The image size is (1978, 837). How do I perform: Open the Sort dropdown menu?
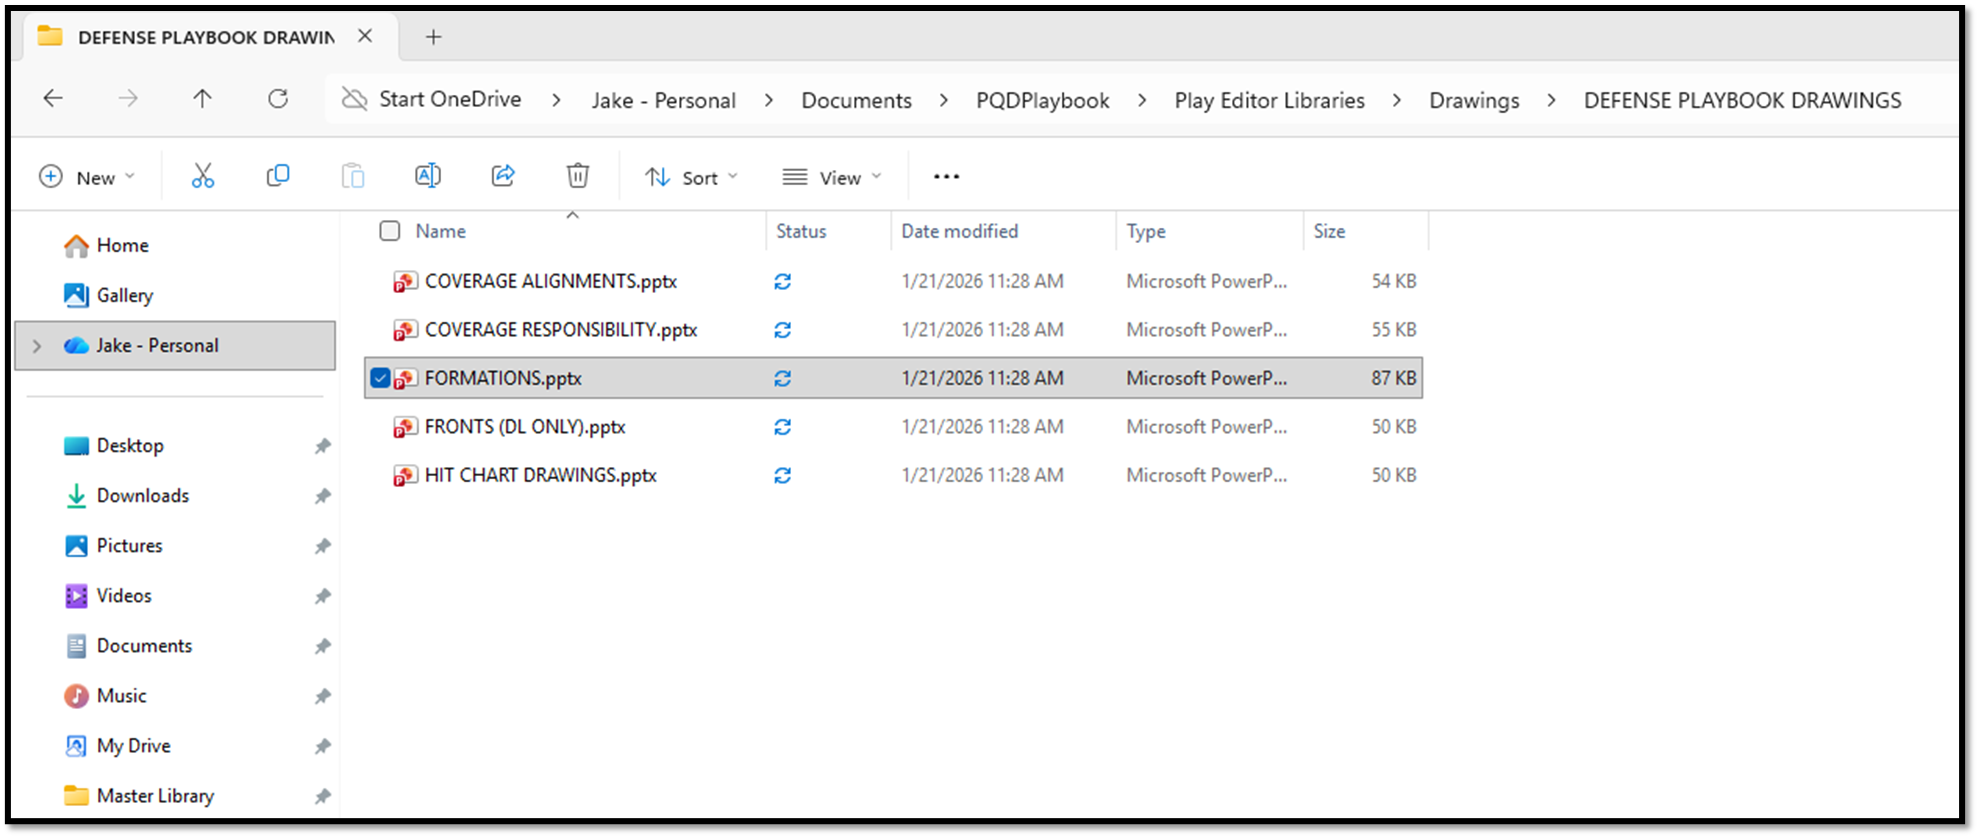click(x=691, y=177)
